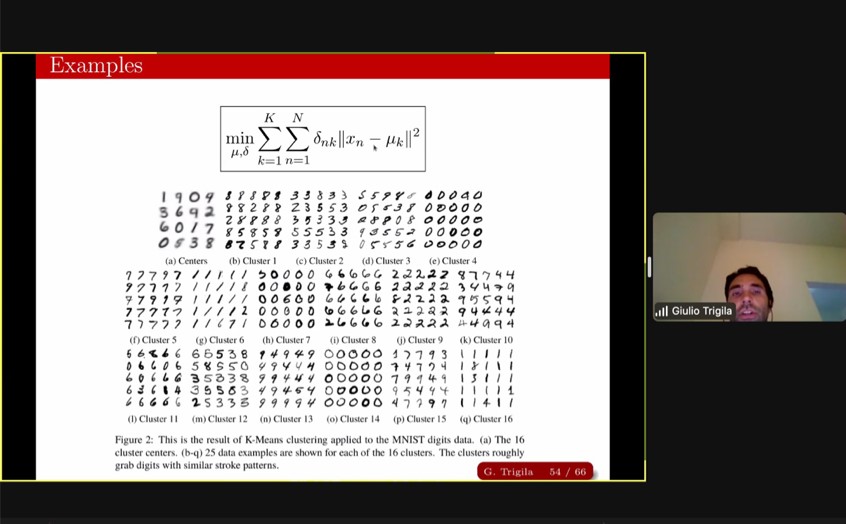This screenshot has width=846, height=524.
Task: Click the "(i) Cluster 8" caption
Action: pos(353,340)
